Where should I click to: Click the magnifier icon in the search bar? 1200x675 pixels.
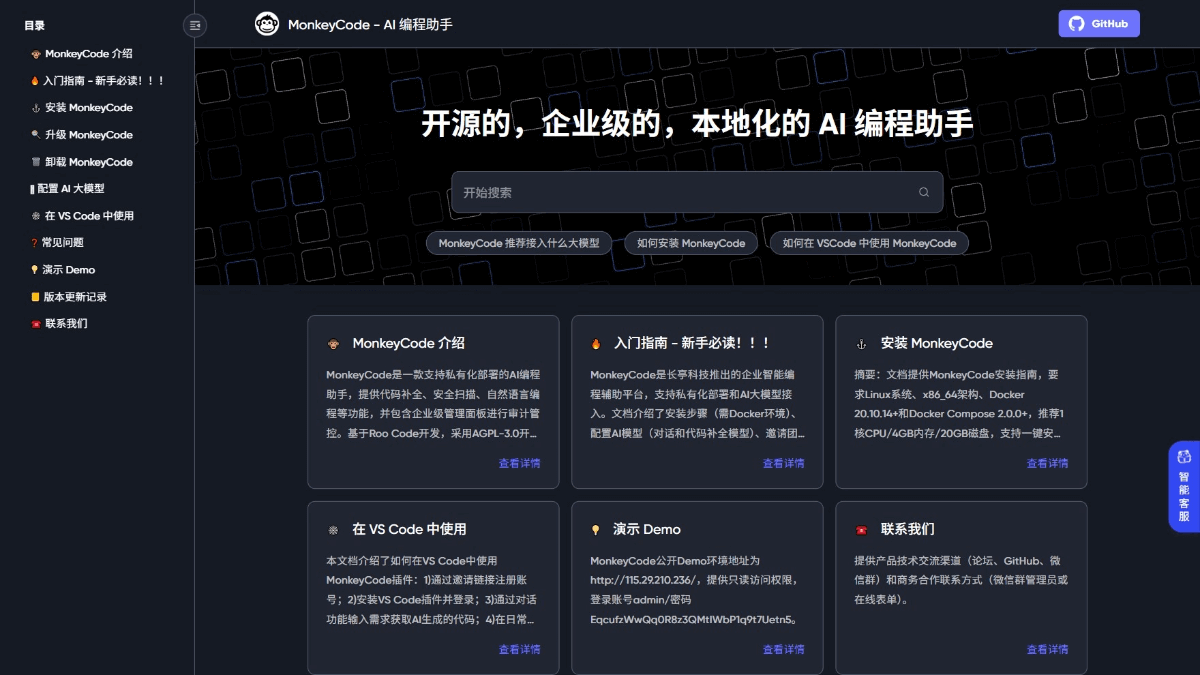pos(922,191)
